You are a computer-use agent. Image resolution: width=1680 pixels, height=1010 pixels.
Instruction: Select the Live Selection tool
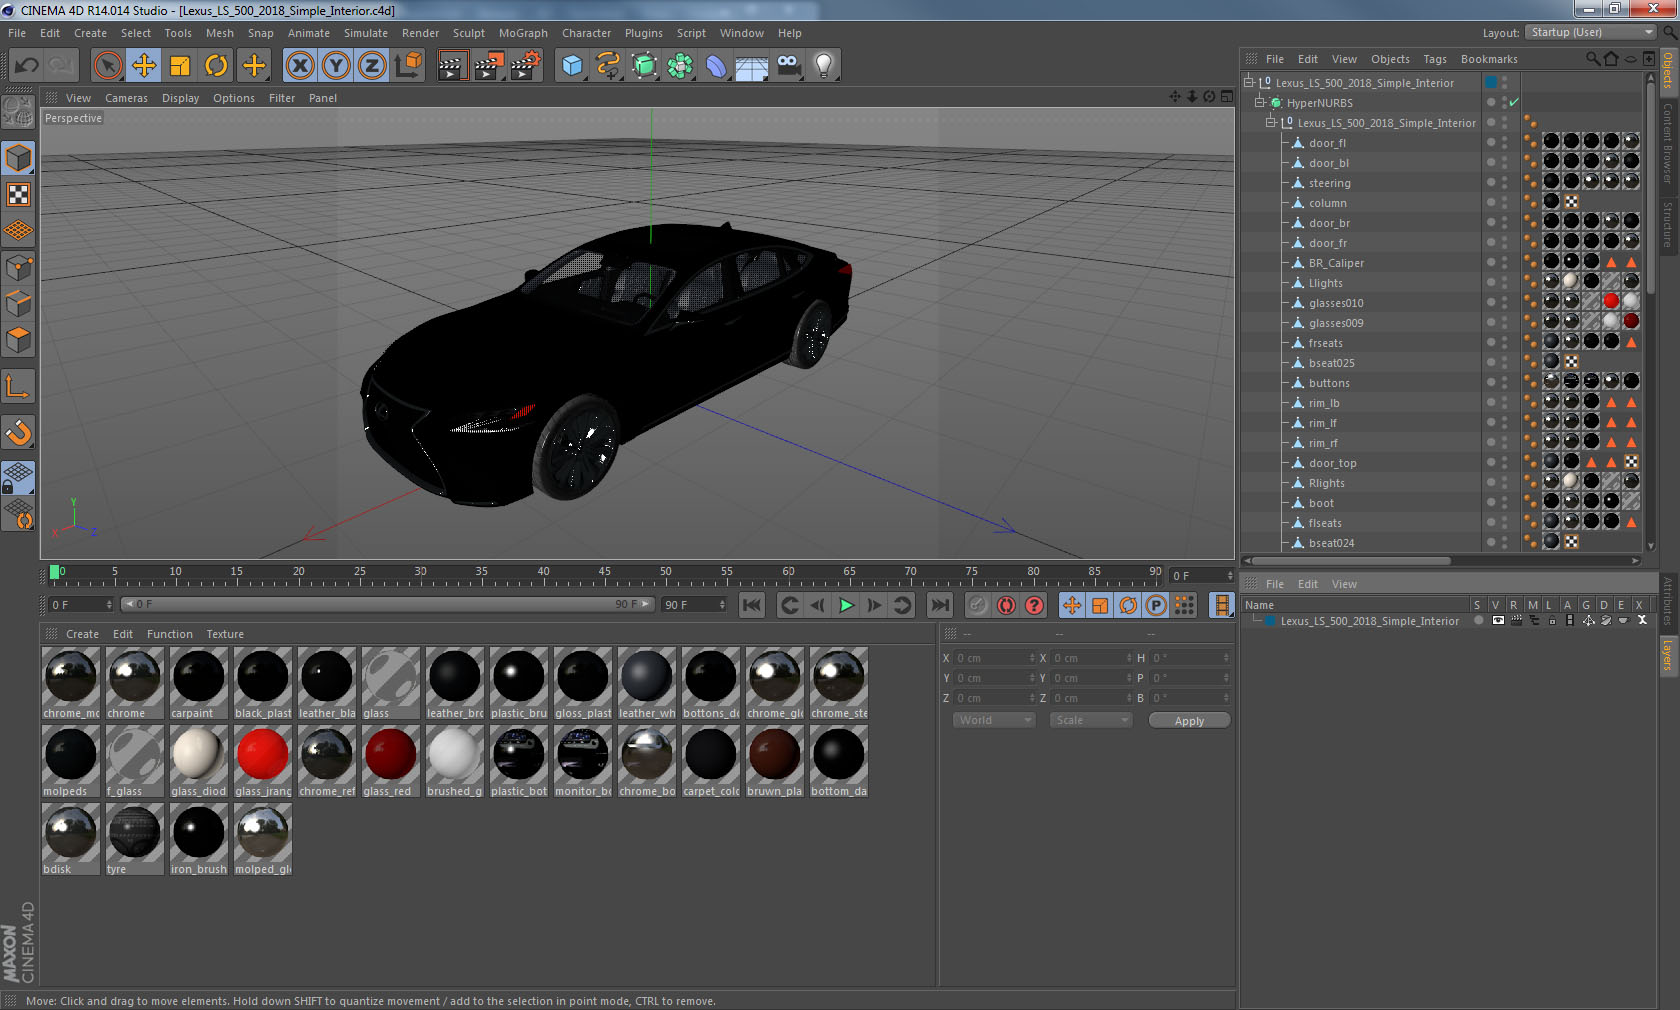point(108,66)
